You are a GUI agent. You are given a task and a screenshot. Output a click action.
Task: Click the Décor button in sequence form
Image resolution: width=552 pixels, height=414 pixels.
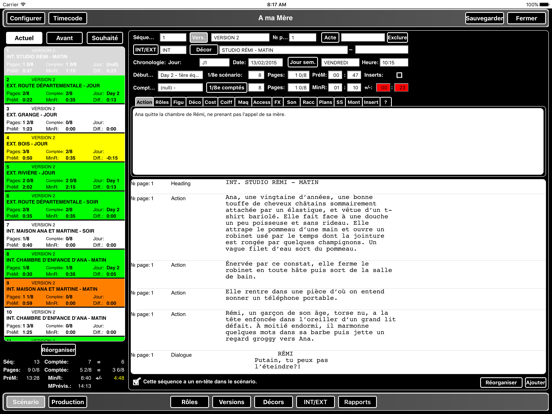click(x=204, y=50)
